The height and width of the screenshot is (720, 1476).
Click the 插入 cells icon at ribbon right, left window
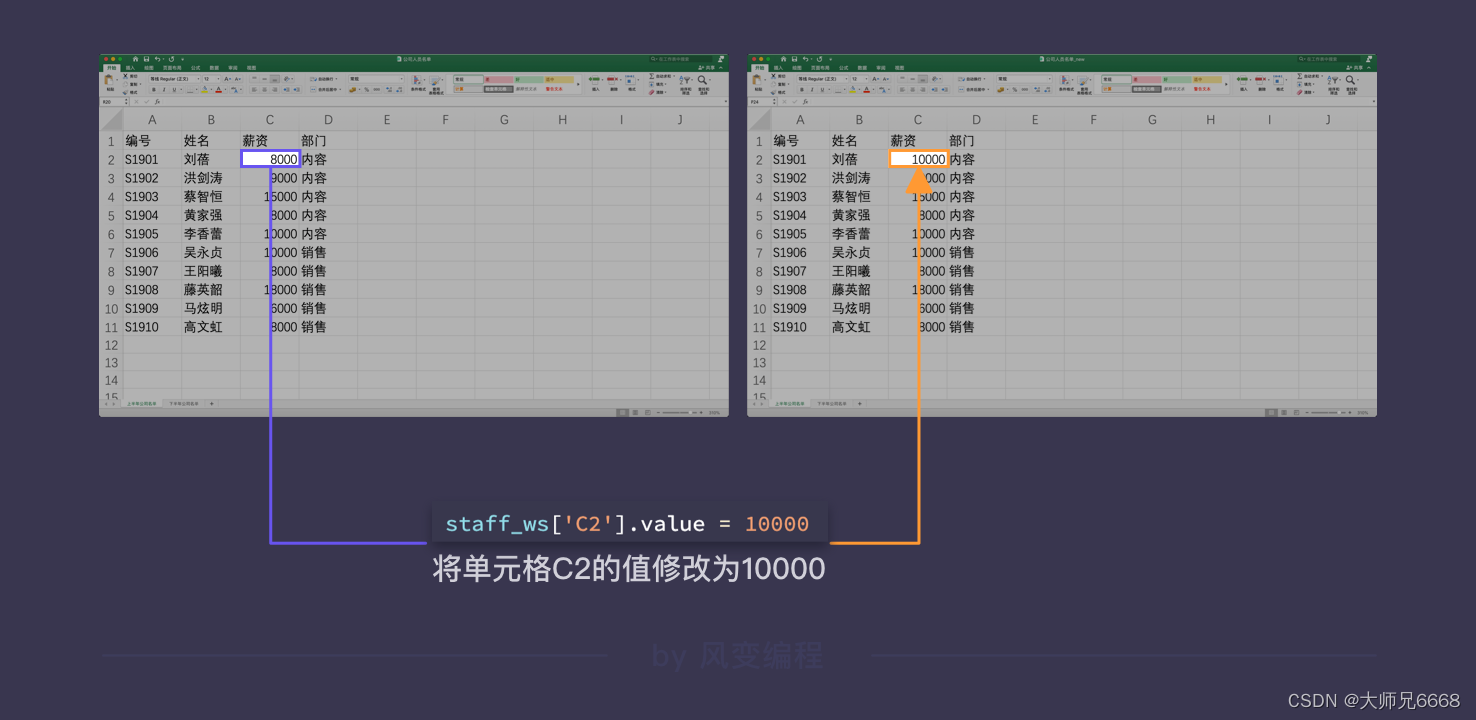(595, 79)
